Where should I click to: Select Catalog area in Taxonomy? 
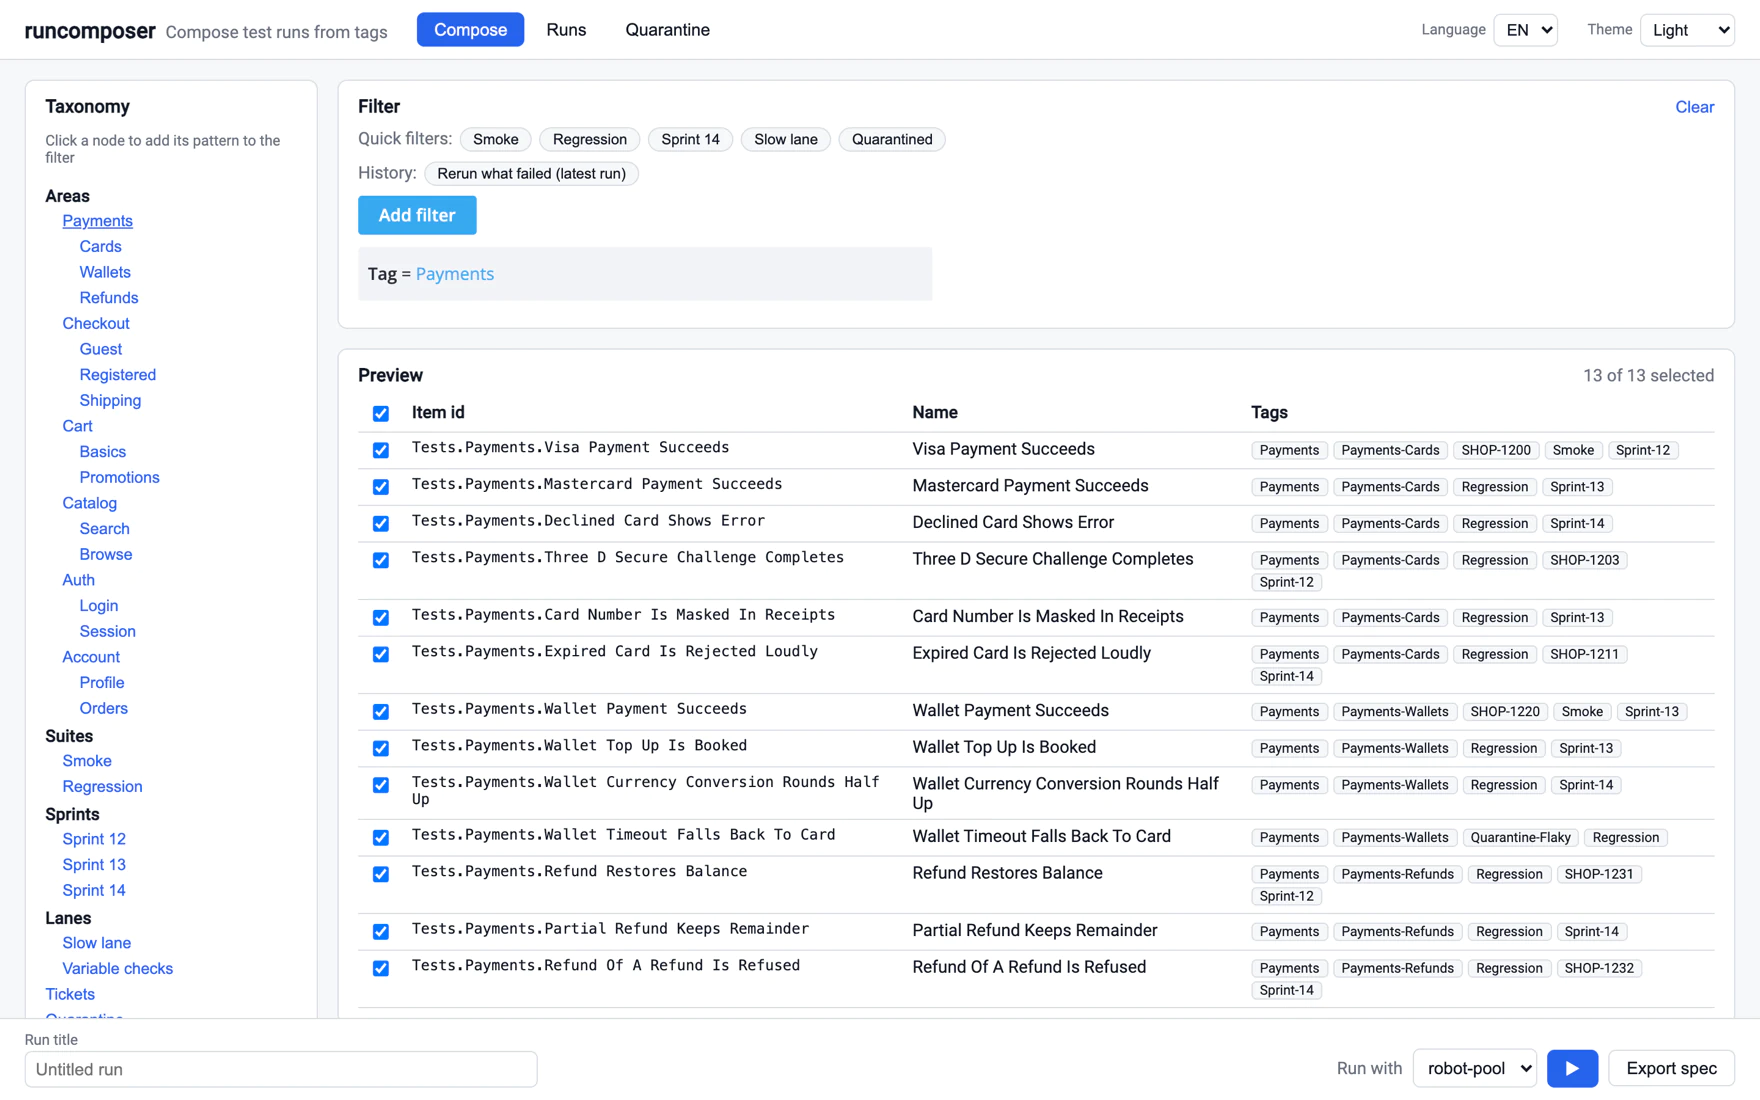[90, 503]
